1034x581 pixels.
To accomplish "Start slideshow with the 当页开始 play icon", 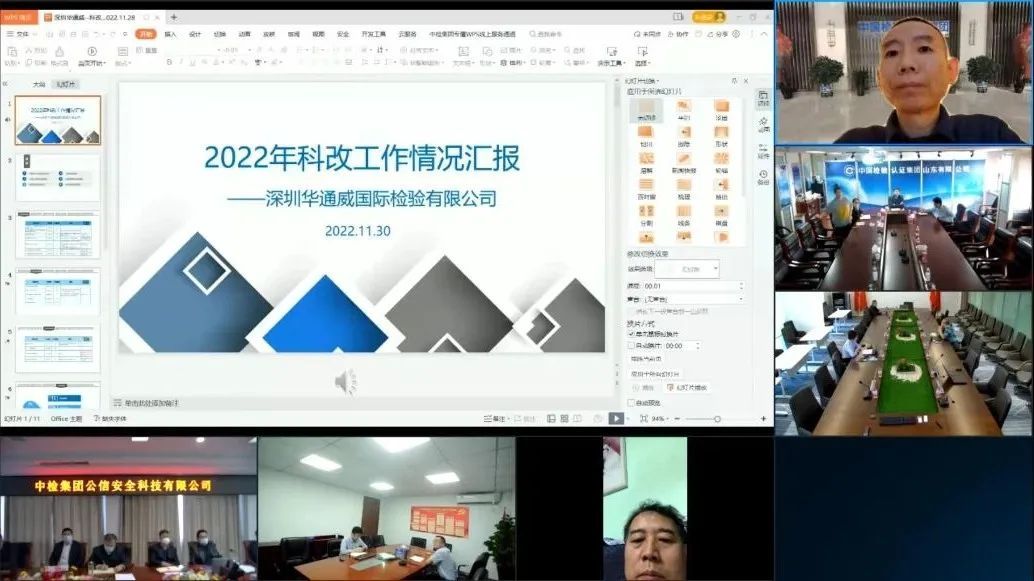I will [92, 51].
